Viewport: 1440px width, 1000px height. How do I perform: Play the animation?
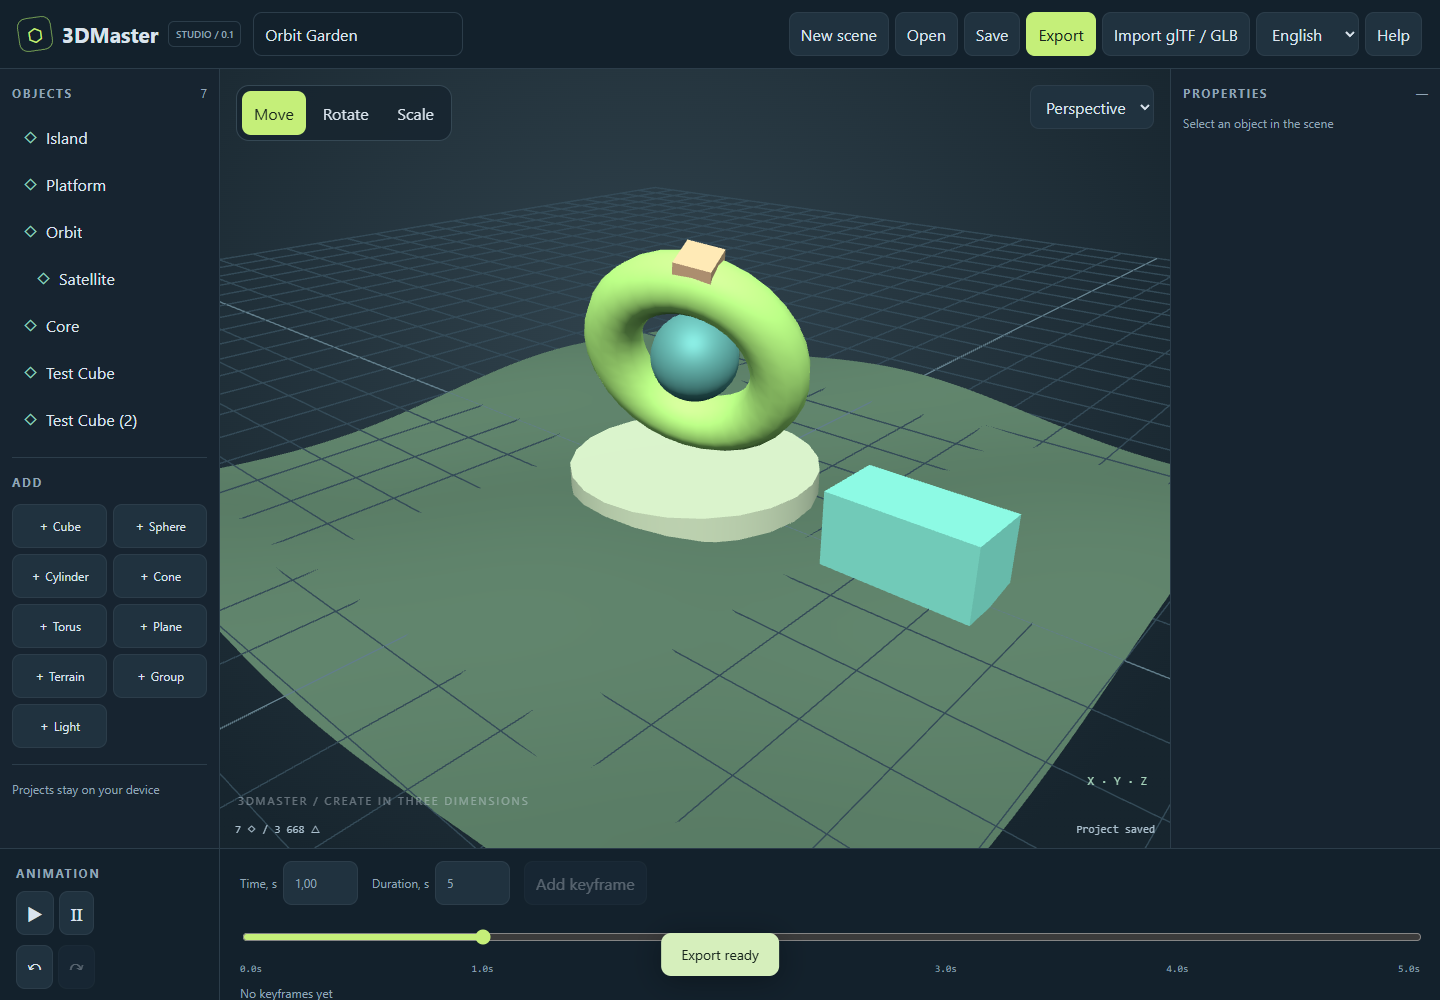34,914
